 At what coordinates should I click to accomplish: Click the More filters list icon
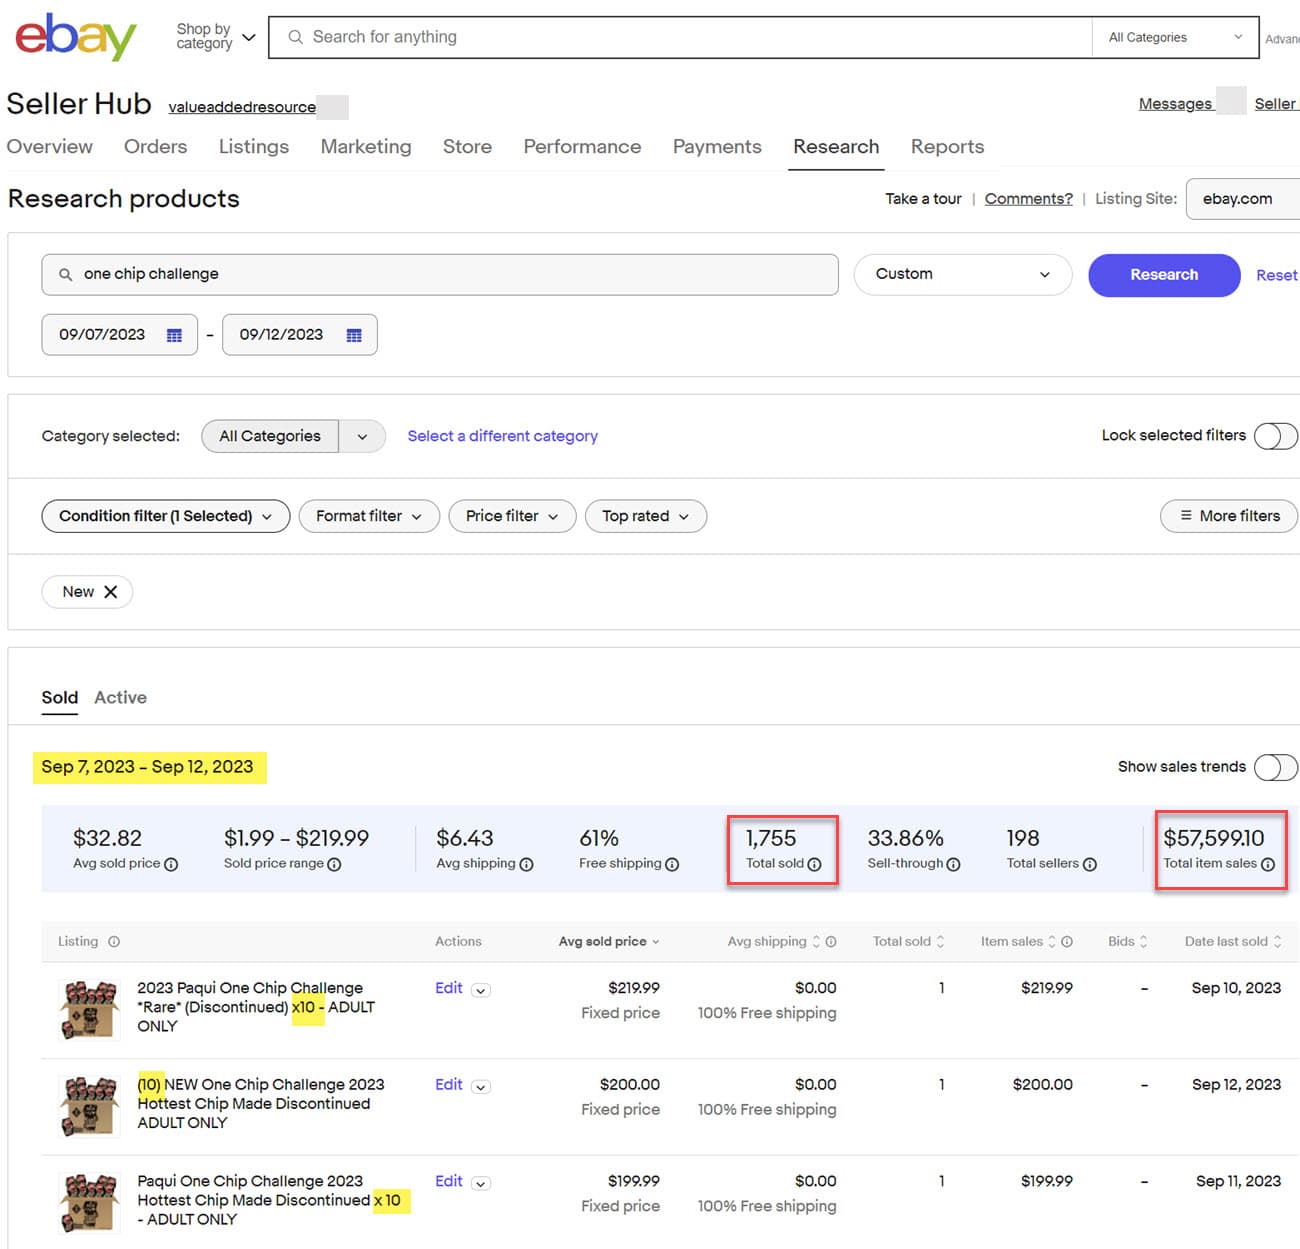[1186, 516]
